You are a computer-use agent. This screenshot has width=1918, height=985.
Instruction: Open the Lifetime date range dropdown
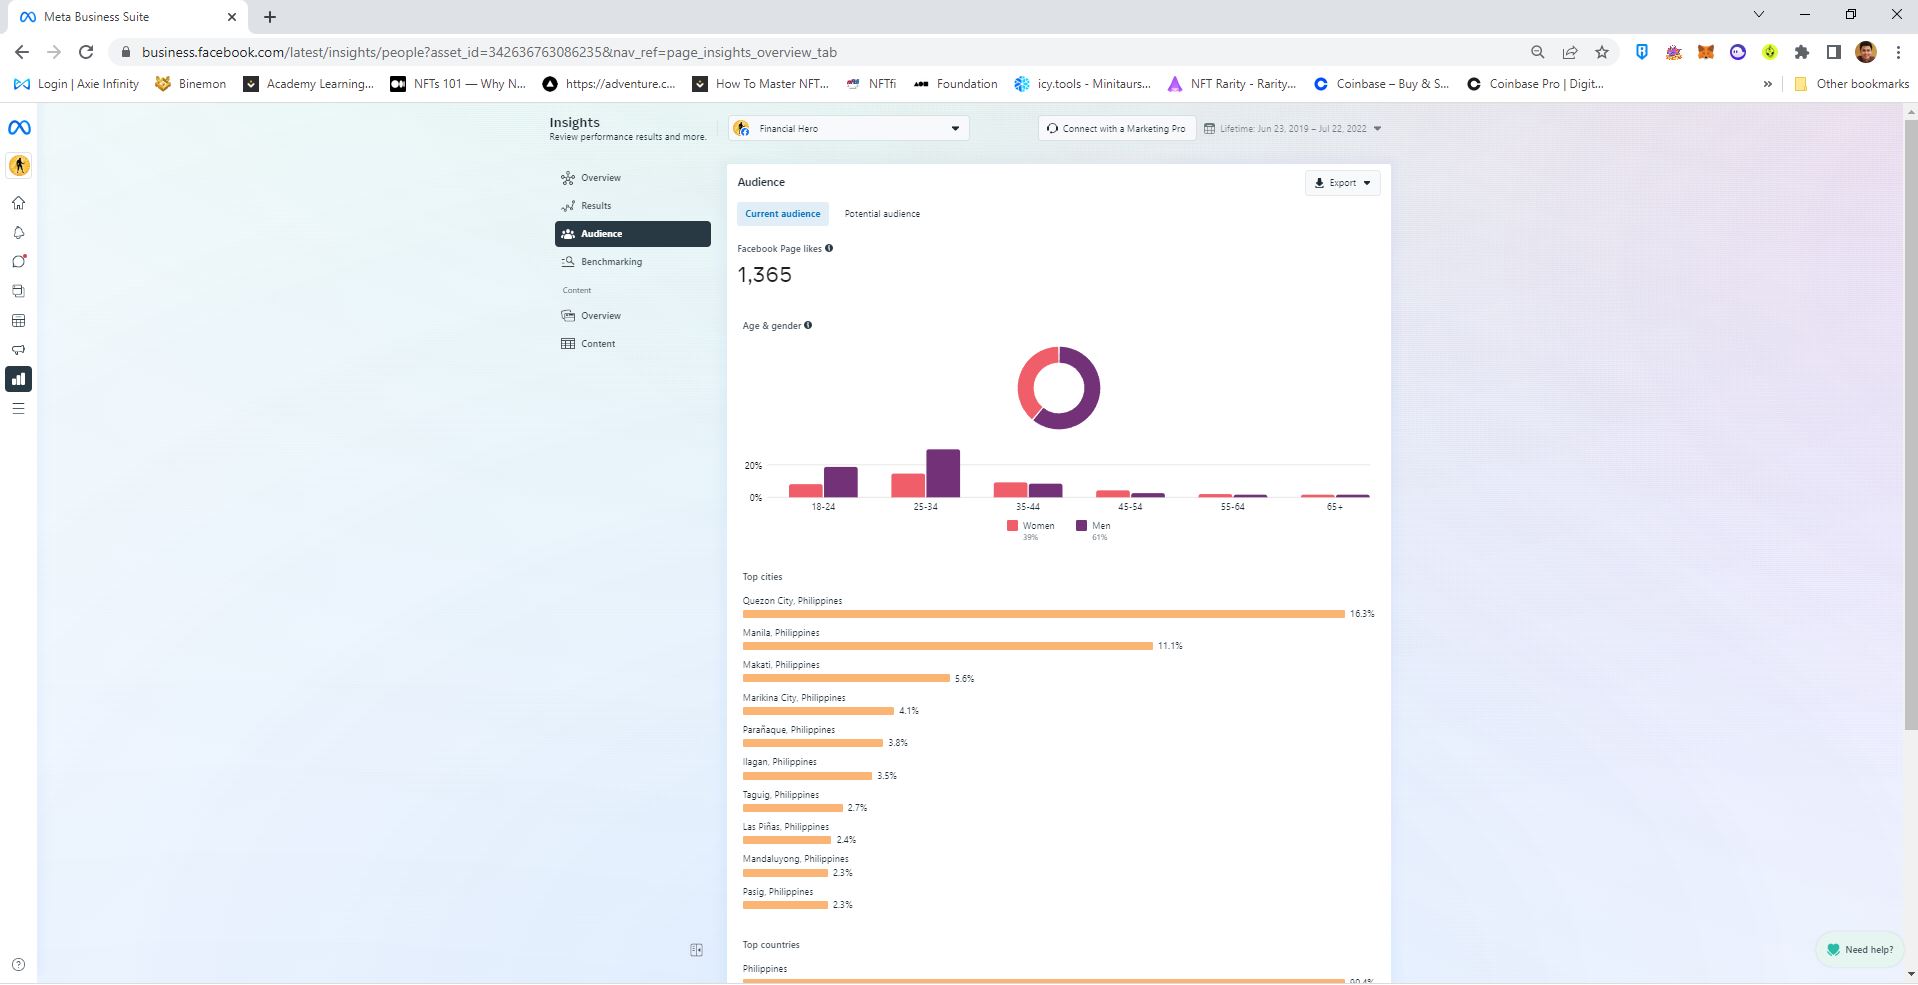[1293, 128]
